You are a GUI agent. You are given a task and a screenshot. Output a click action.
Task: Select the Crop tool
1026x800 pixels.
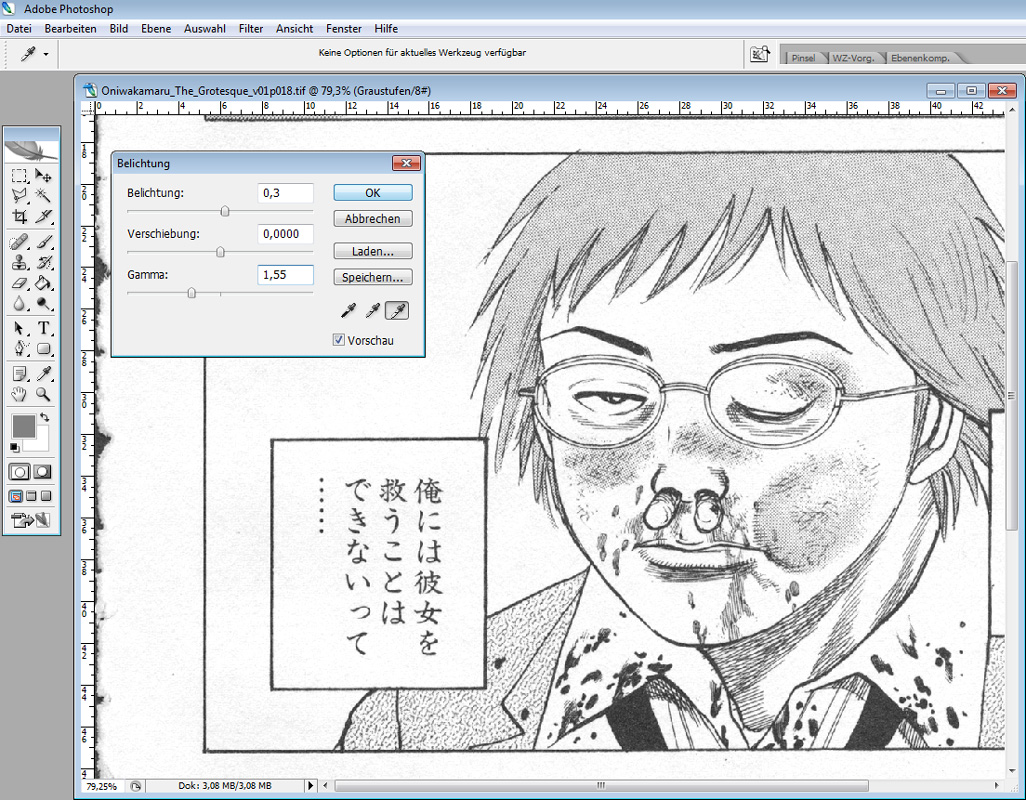pos(20,216)
